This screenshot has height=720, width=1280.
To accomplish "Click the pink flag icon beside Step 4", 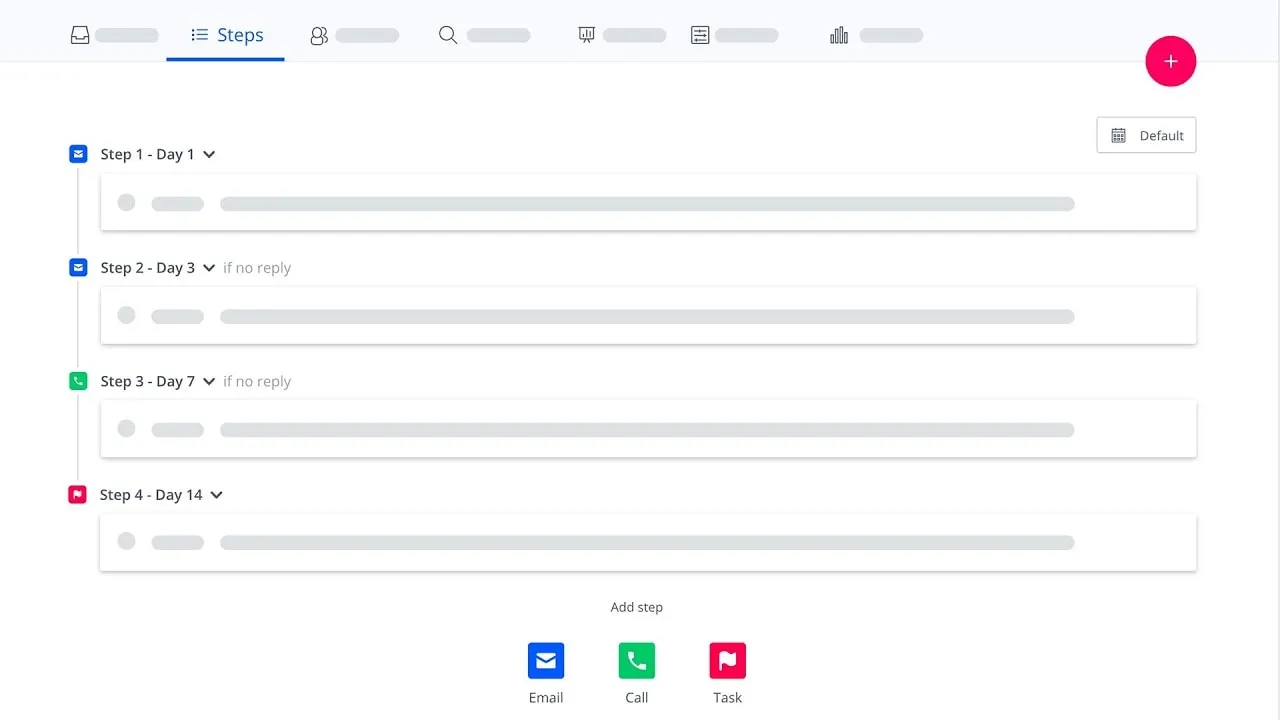I will 78,494.
